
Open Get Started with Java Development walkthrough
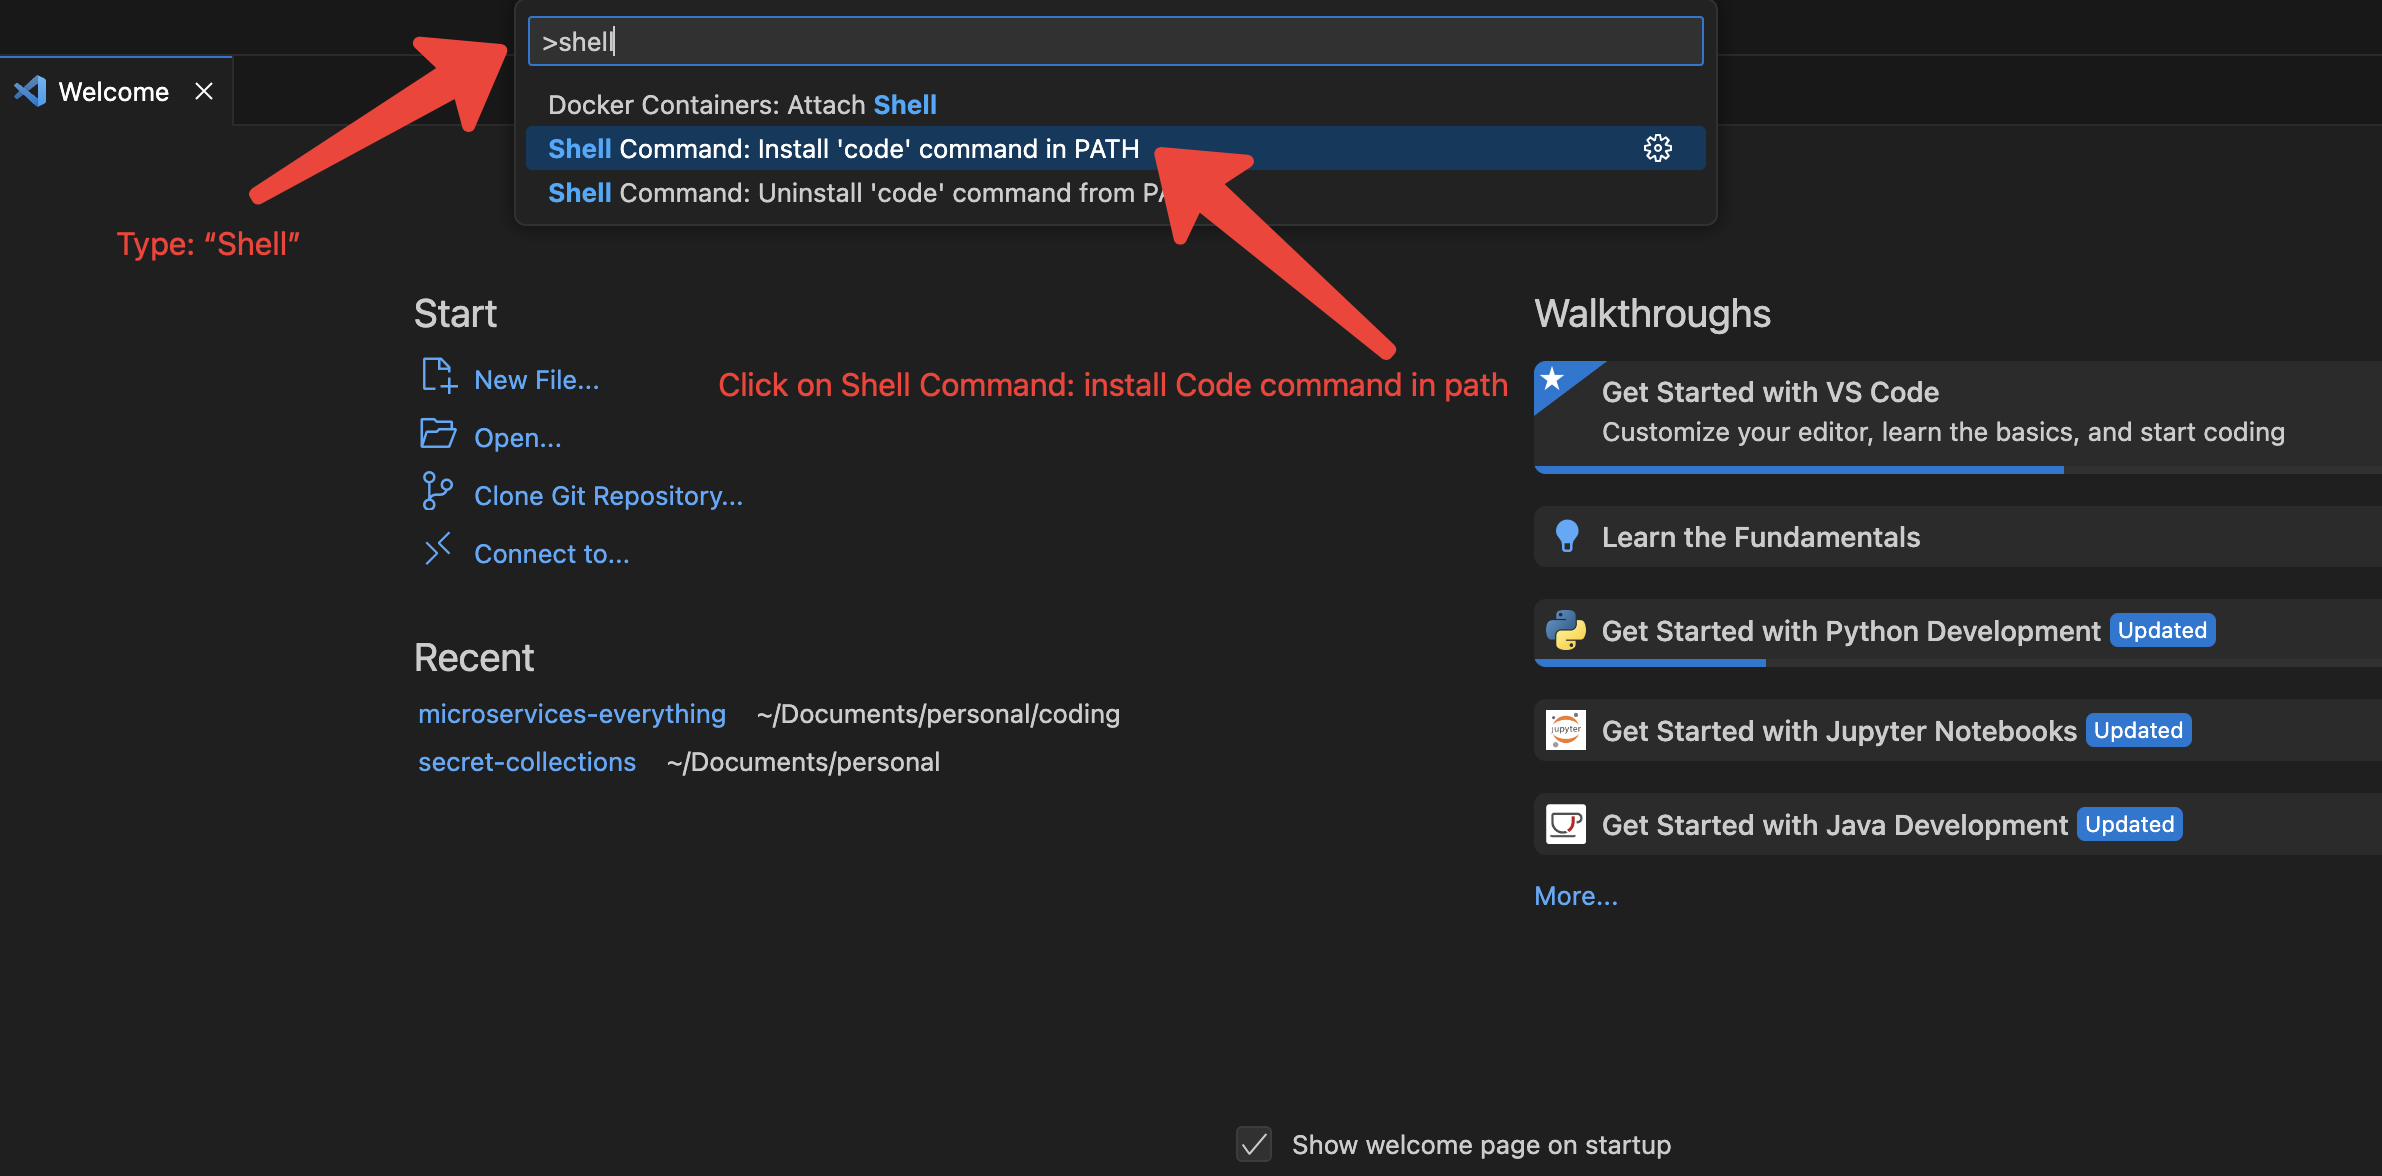click(x=1958, y=825)
